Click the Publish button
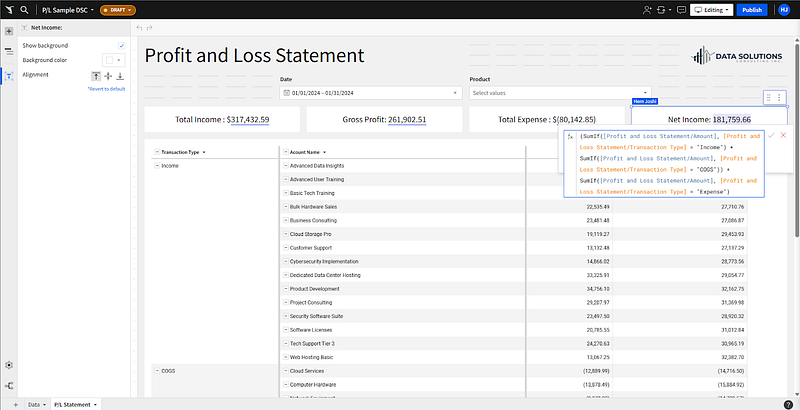The width and height of the screenshot is (800, 410). click(752, 9)
